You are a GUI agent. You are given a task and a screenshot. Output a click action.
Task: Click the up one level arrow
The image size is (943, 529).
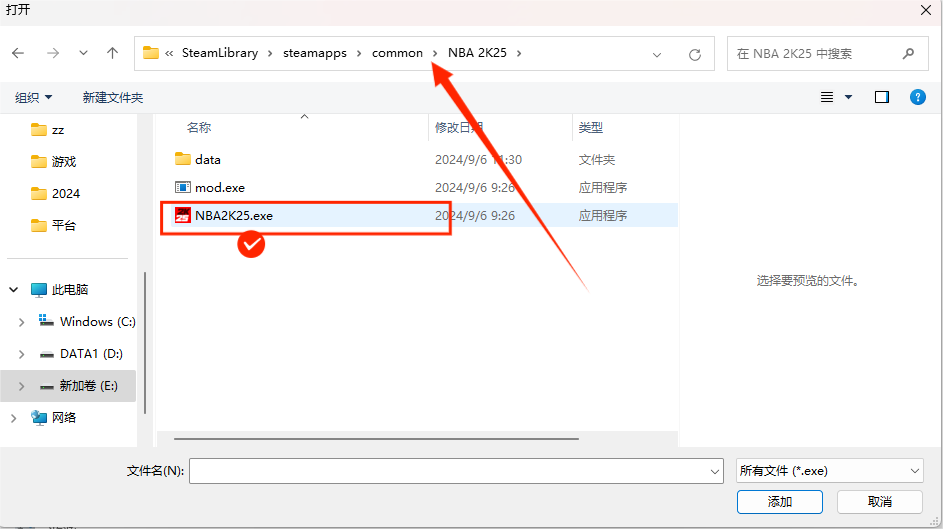pyautogui.click(x=112, y=53)
